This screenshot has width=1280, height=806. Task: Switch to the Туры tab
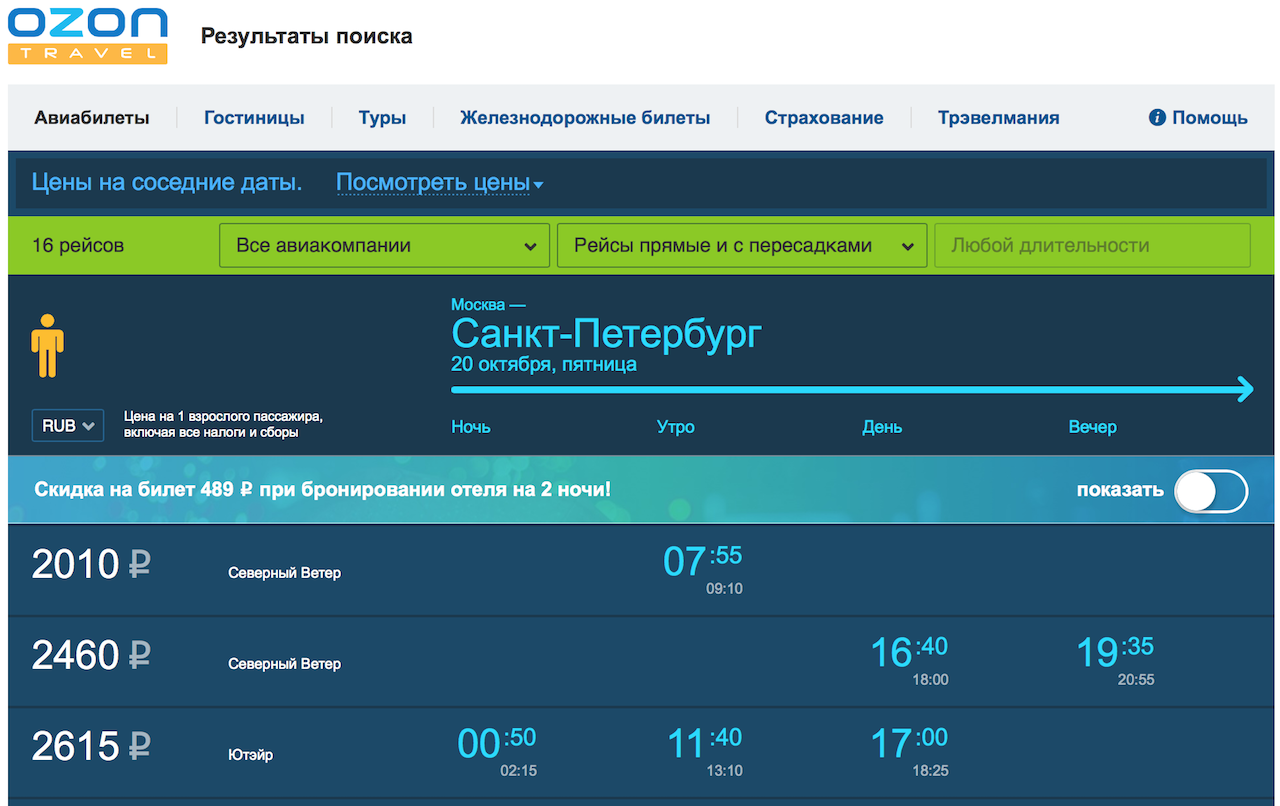click(382, 118)
